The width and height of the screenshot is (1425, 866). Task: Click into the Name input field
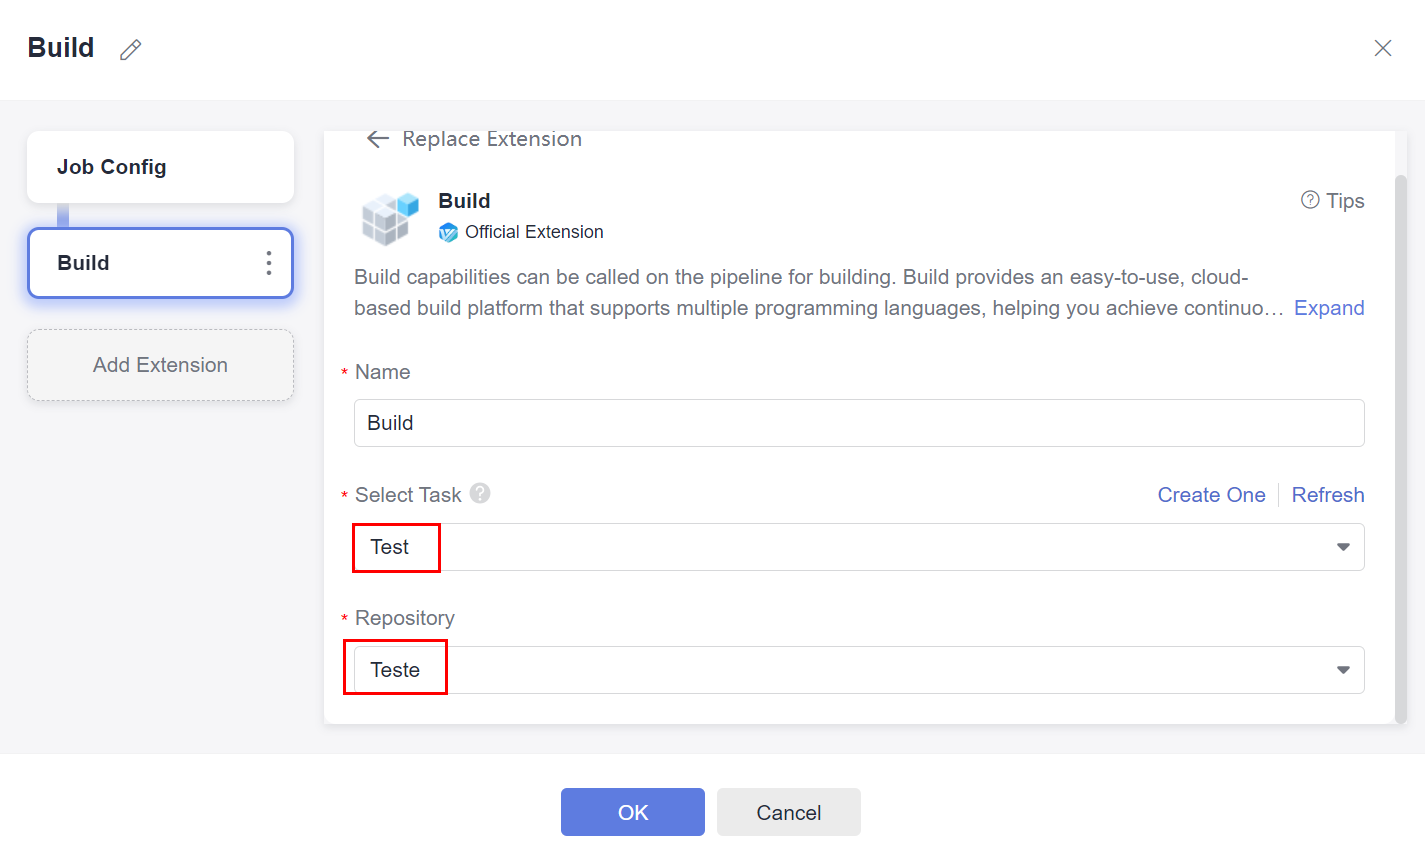click(858, 423)
